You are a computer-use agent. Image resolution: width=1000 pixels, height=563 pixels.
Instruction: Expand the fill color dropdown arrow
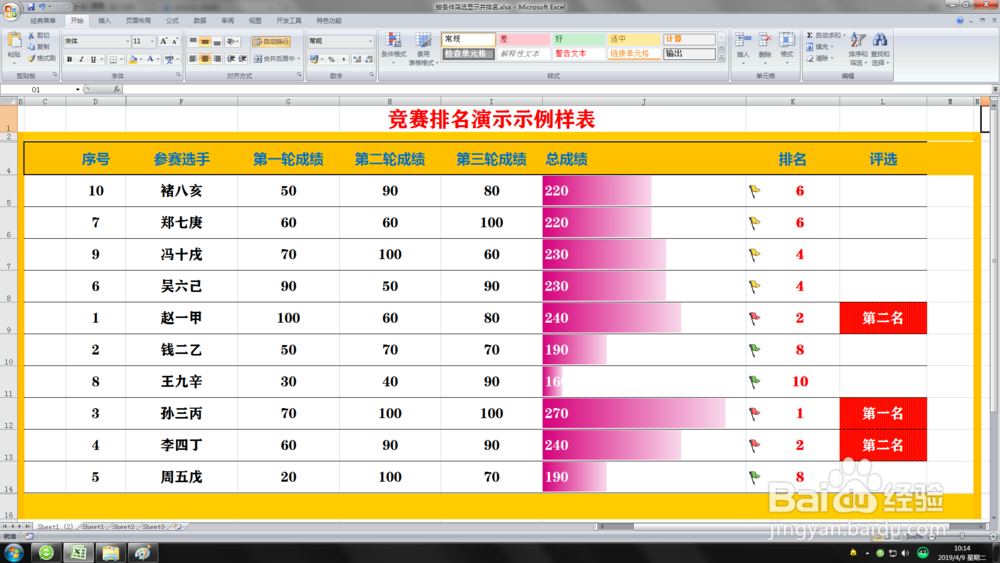tap(140, 59)
